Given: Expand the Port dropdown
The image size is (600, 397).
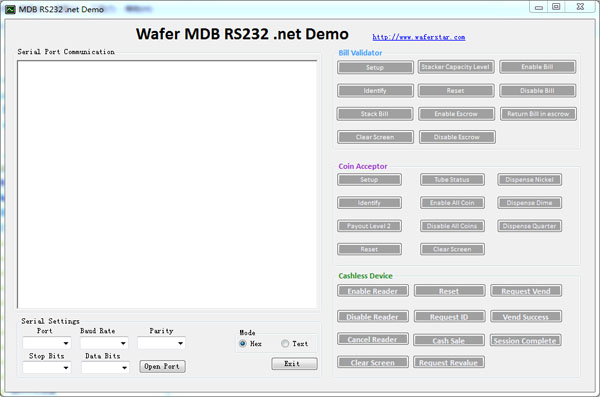Looking at the screenshot, I should click(47, 343).
